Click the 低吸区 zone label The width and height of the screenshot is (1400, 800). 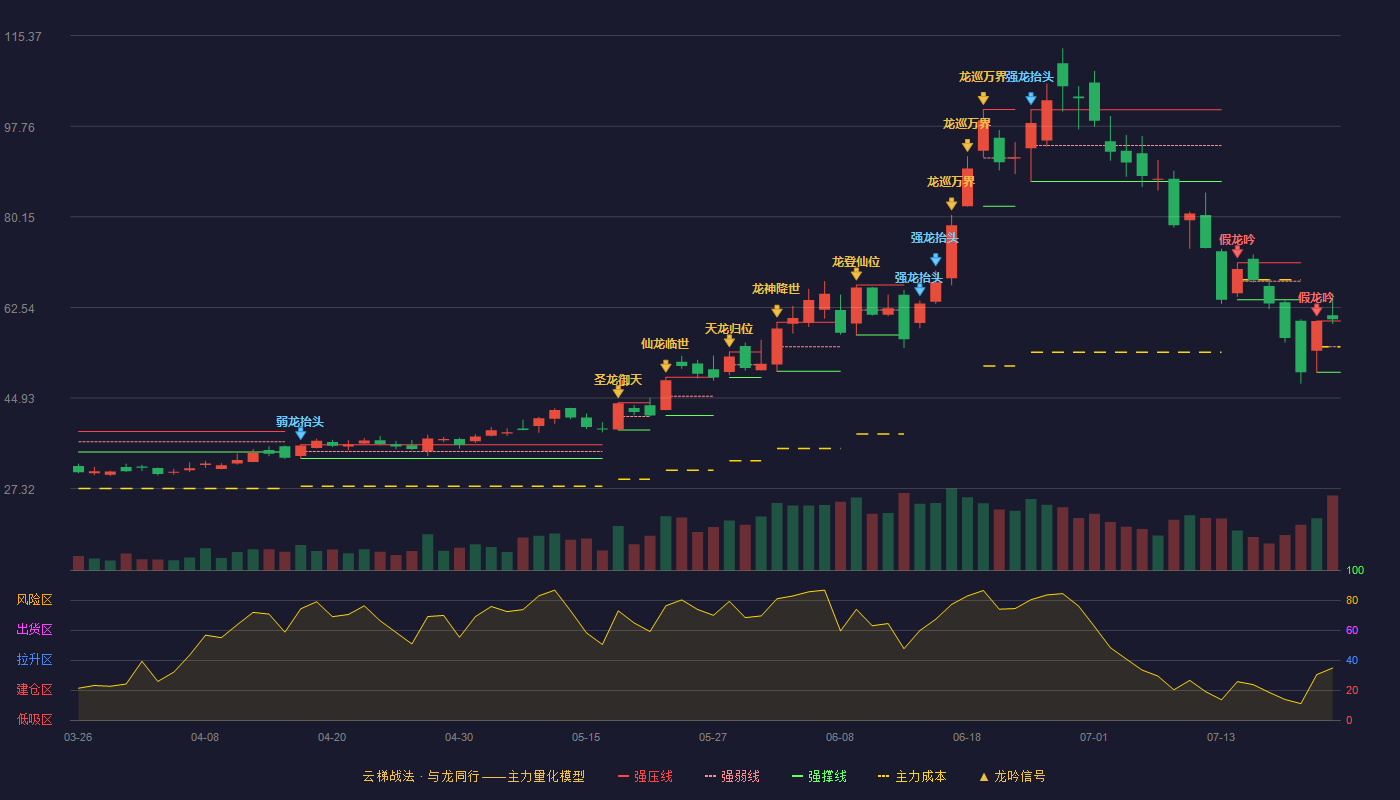(34, 719)
